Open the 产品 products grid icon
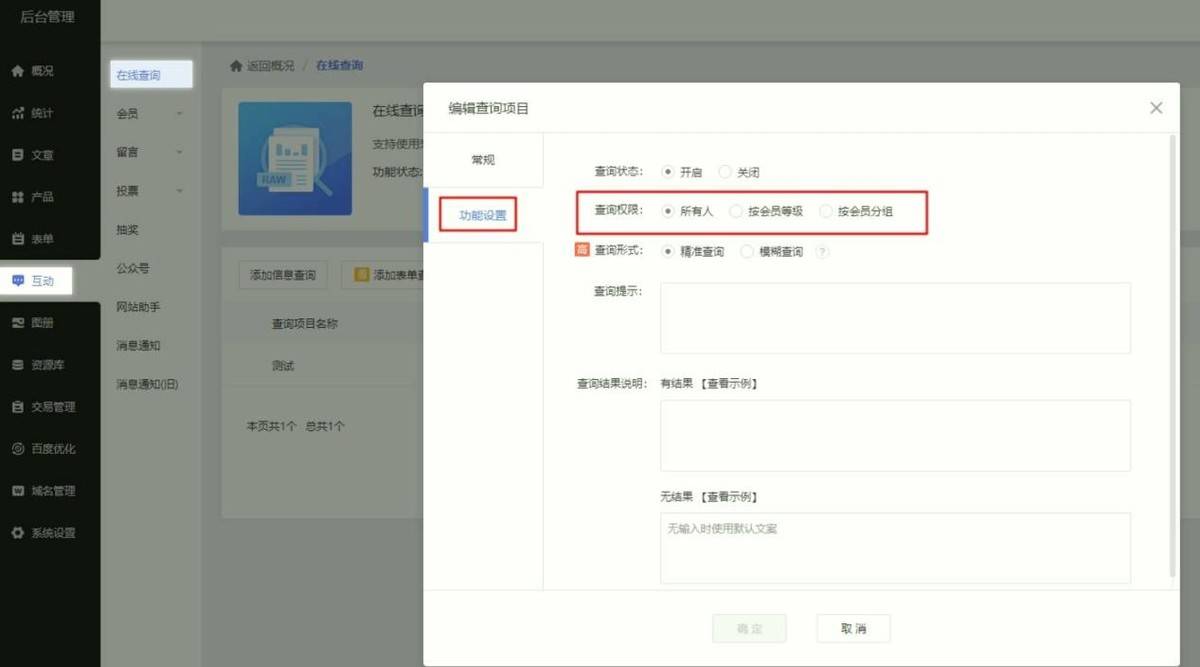 (17, 197)
